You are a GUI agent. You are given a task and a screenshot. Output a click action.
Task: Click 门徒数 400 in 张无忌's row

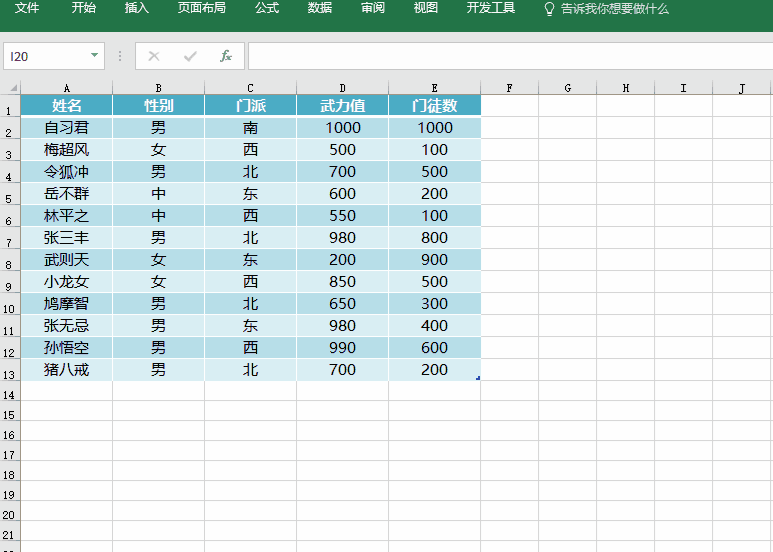(434, 326)
